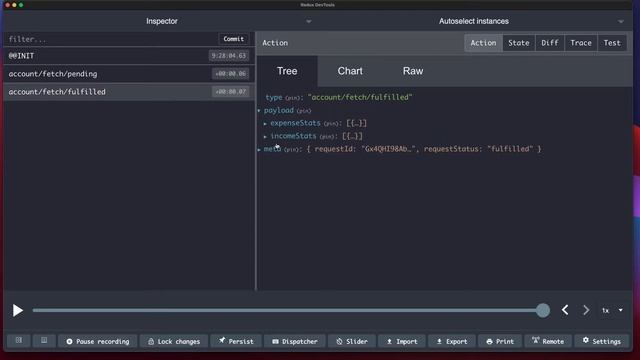This screenshot has width=640, height=360.
Task: Open Remote connection settings
Action: coord(548,341)
